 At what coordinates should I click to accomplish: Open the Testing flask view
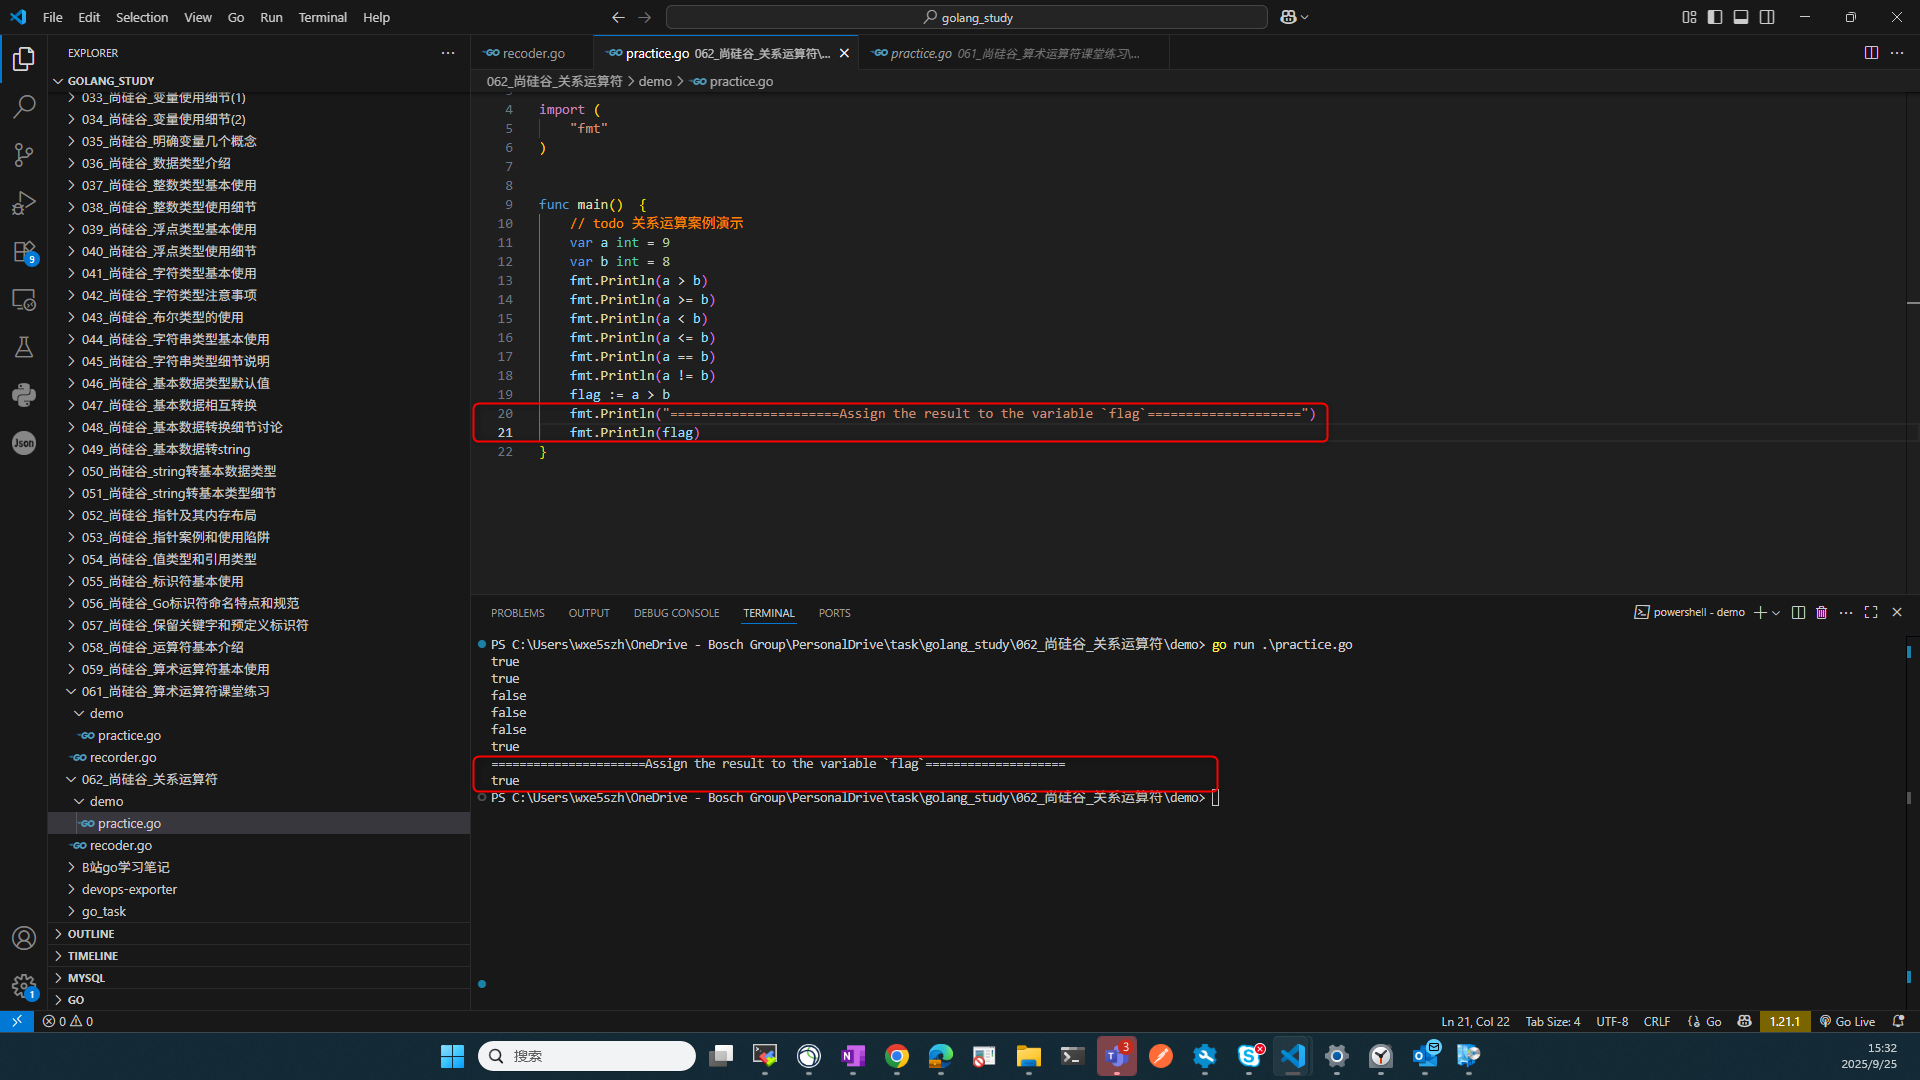point(24,347)
